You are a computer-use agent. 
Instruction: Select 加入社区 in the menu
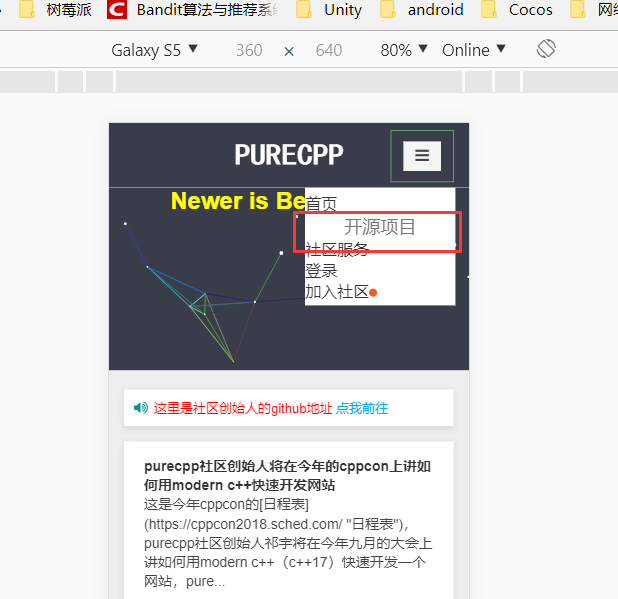tap(337, 292)
